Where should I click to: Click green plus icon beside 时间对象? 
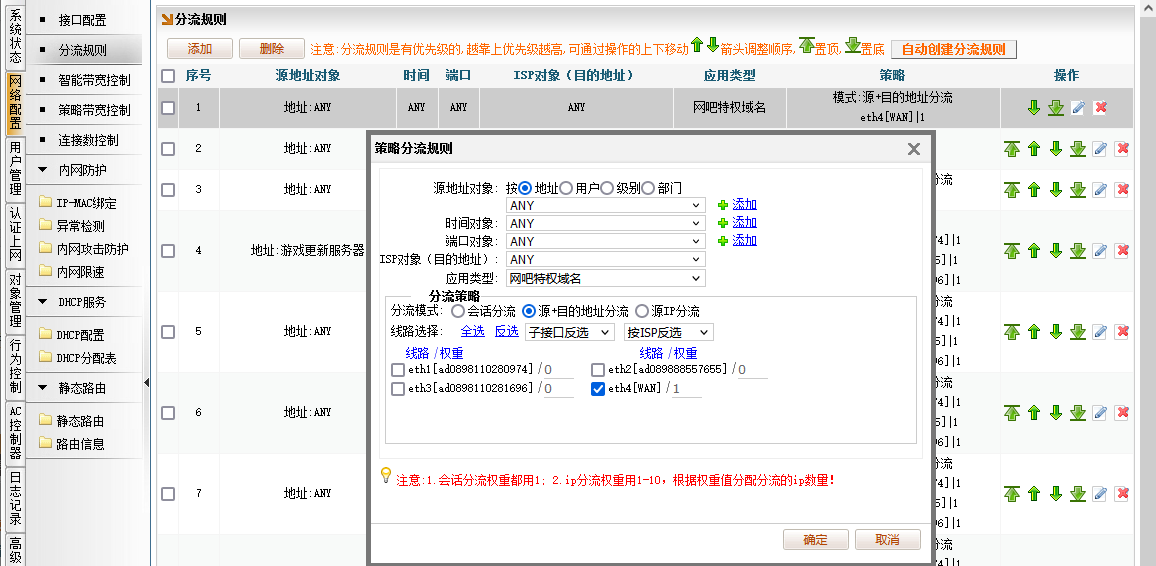tap(723, 223)
